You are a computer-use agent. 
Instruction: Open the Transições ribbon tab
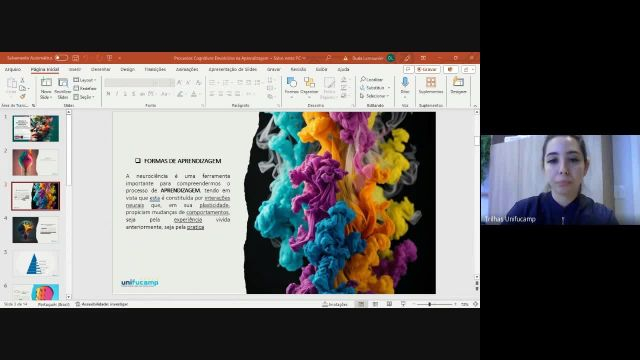coord(155,69)
